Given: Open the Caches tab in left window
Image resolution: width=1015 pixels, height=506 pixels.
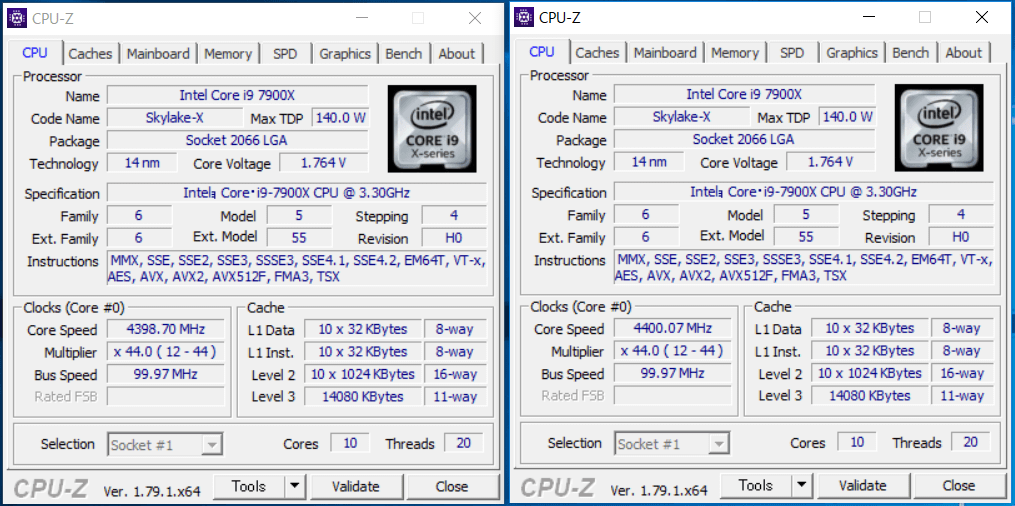Looking at the screenshot, I should pyautogui.click(x=90, y=54).
